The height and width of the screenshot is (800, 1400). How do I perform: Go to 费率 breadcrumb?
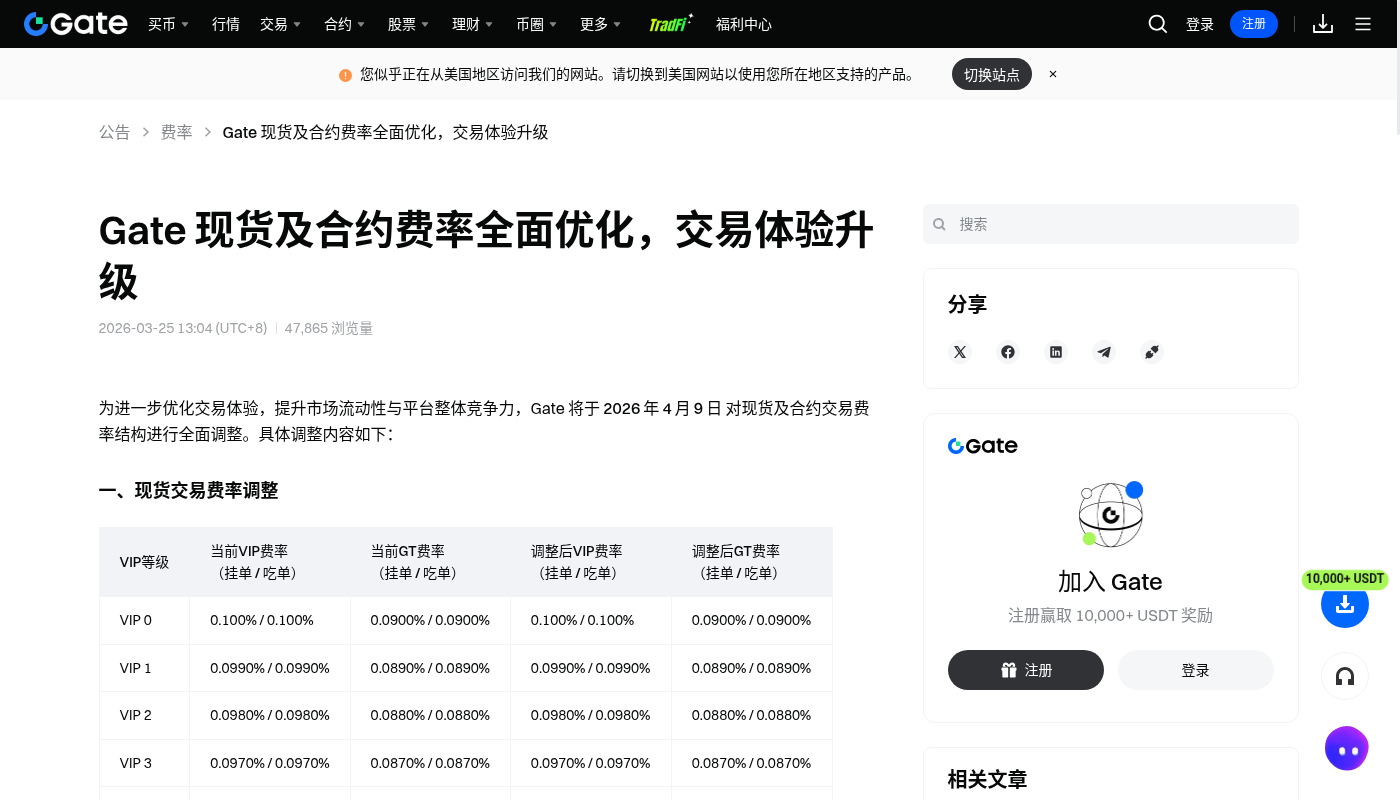(x=176, y=132)
